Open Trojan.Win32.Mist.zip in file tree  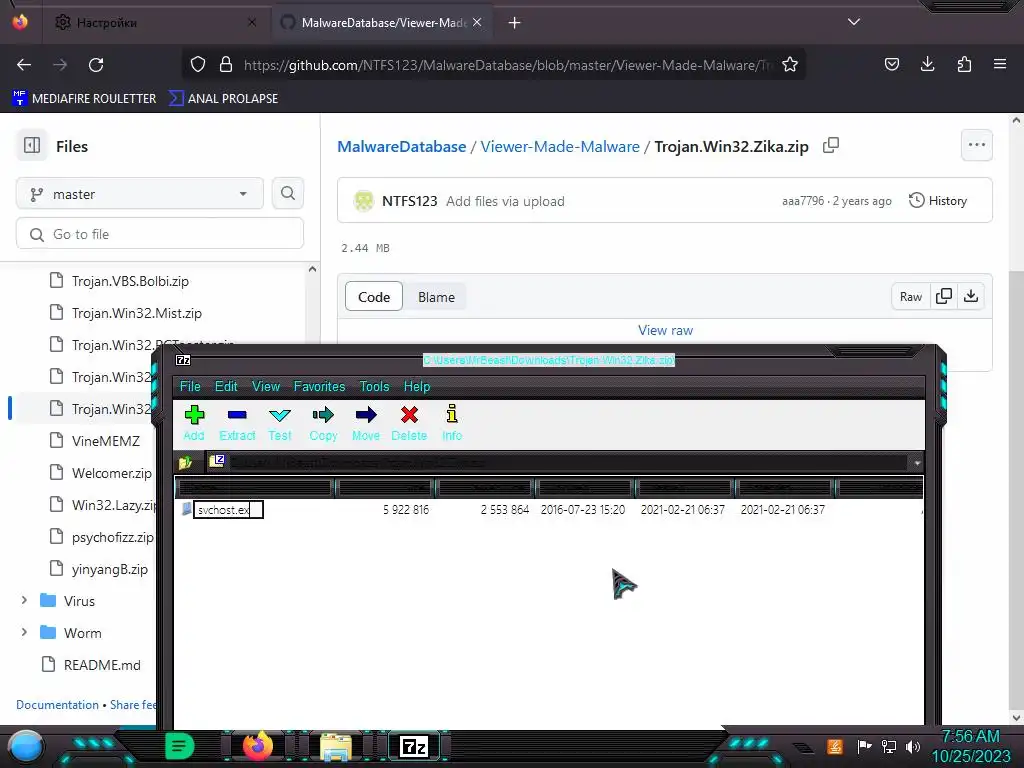click(136, 313)
